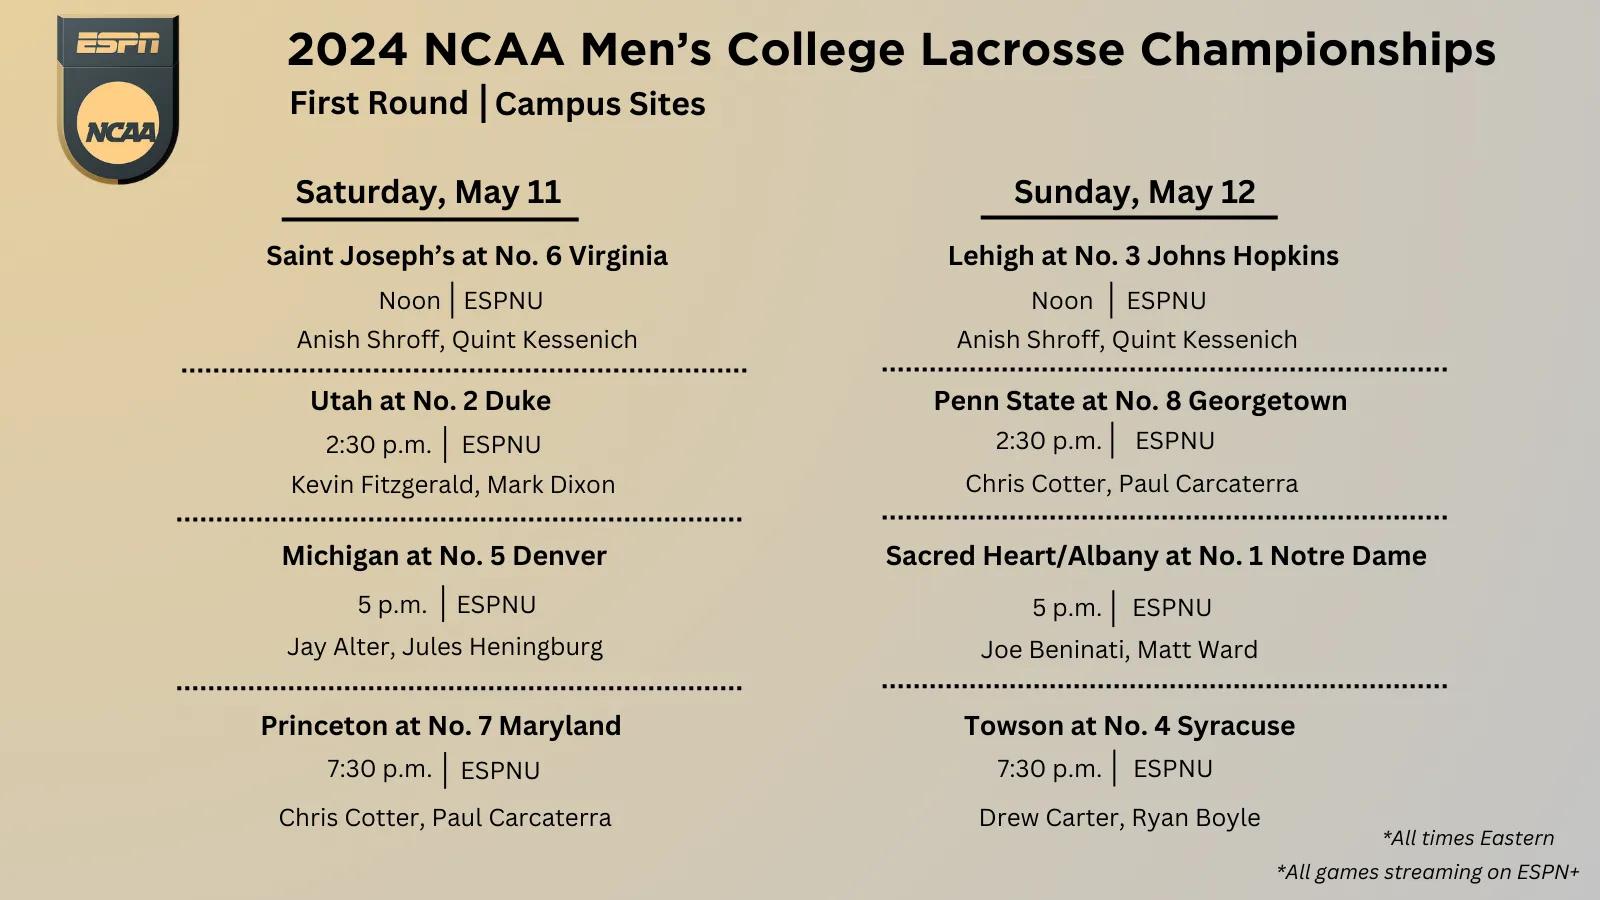Screen dimensions: 1600x900
Task: Click Joe Beninati, Matt Ward announcers text
Action: pos(1119,650)
